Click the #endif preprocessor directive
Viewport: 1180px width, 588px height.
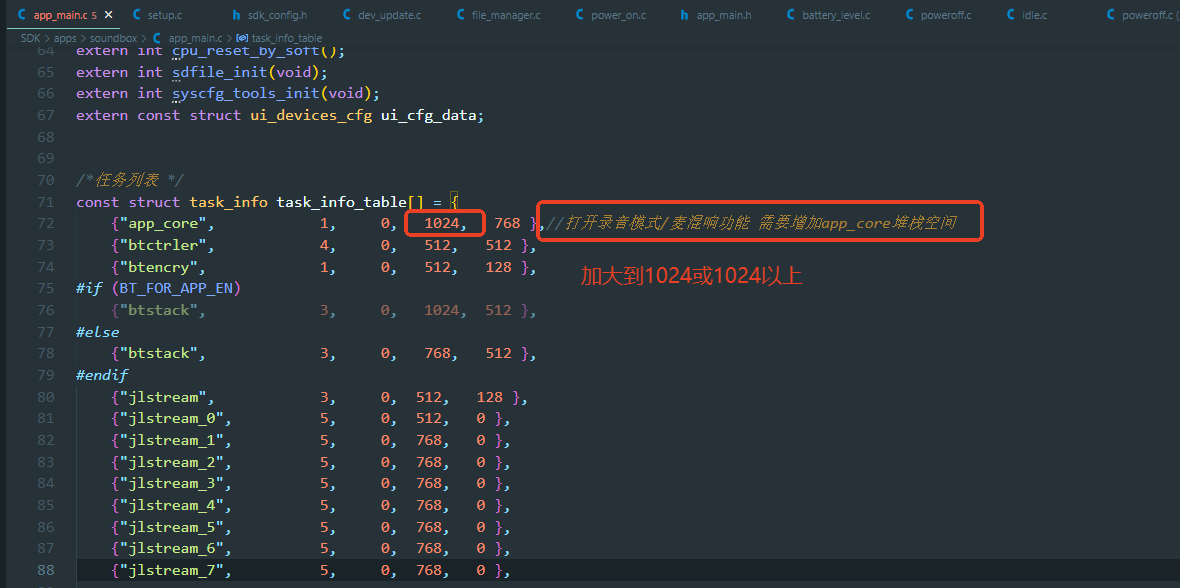pyautogui.click(x=102, y=375)
